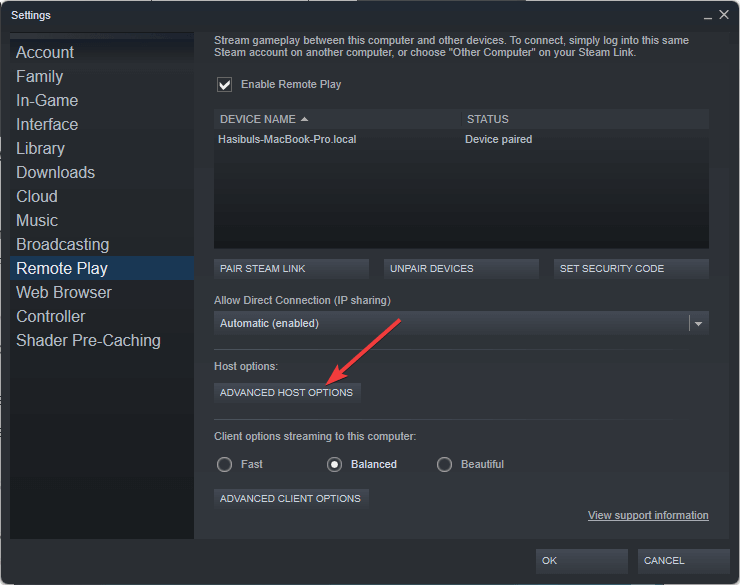
Task: Open the Family settings section
Action: pos(101,76)
